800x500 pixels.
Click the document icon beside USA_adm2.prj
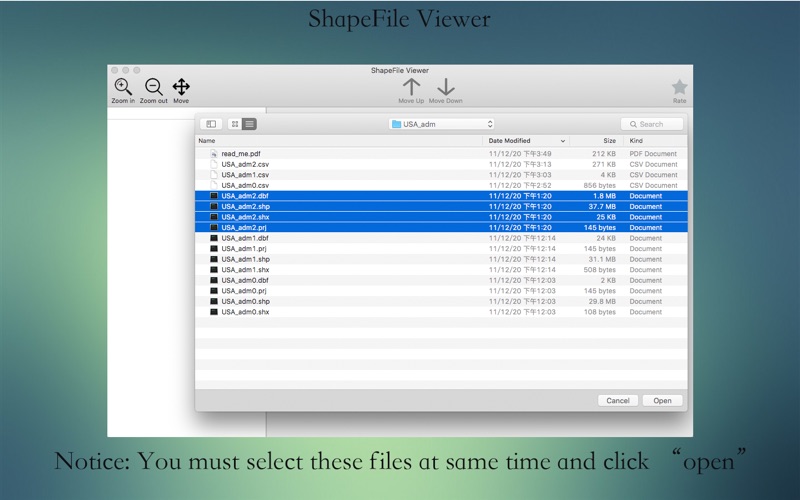[x=214, y=228]
